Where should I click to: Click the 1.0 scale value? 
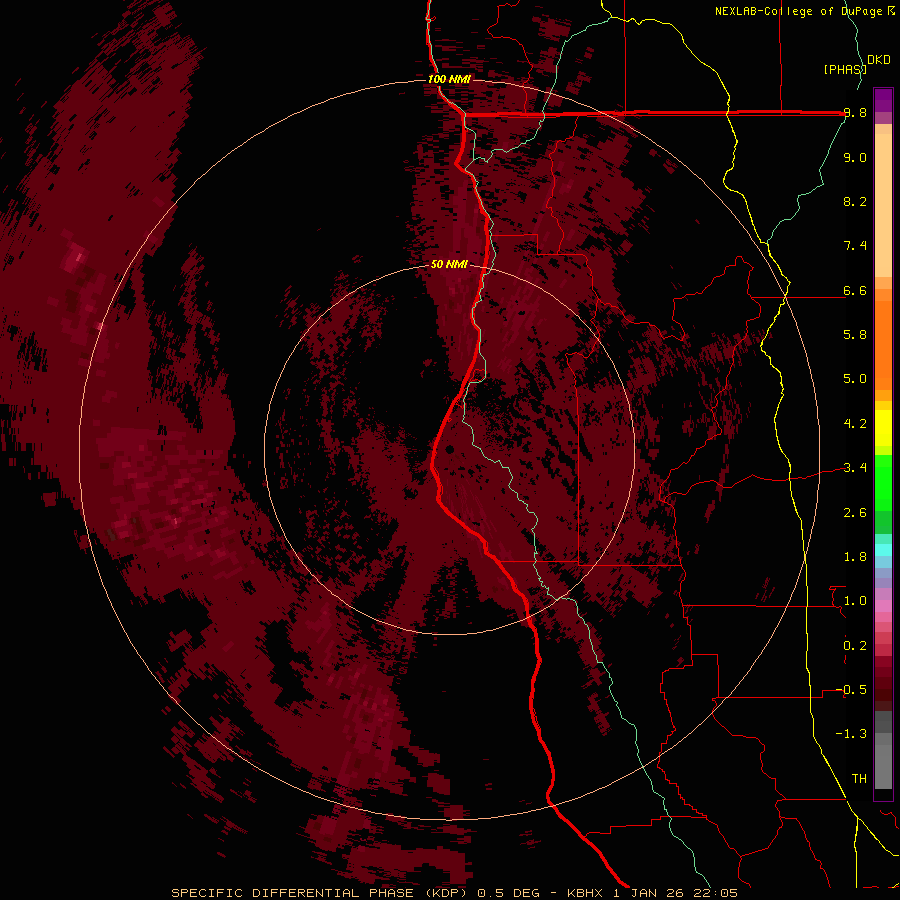point(855,601)
